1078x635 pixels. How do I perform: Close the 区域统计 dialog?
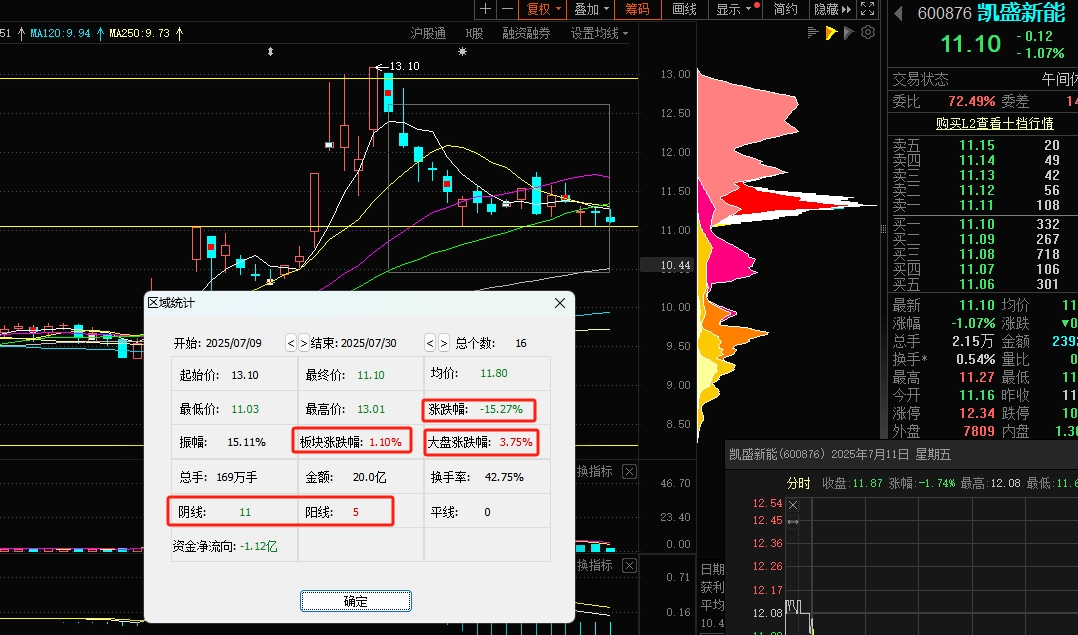(560, 303)
